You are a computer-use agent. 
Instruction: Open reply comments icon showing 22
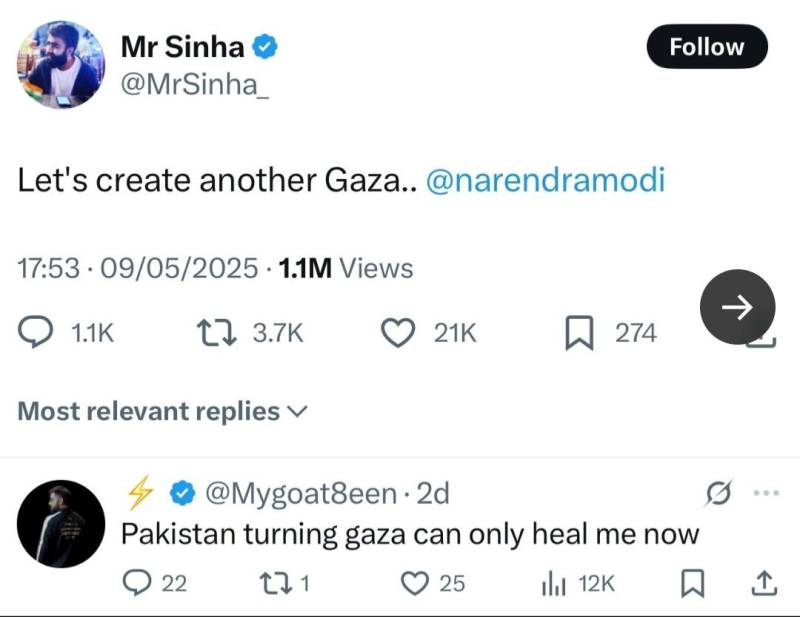coord(137,583)
